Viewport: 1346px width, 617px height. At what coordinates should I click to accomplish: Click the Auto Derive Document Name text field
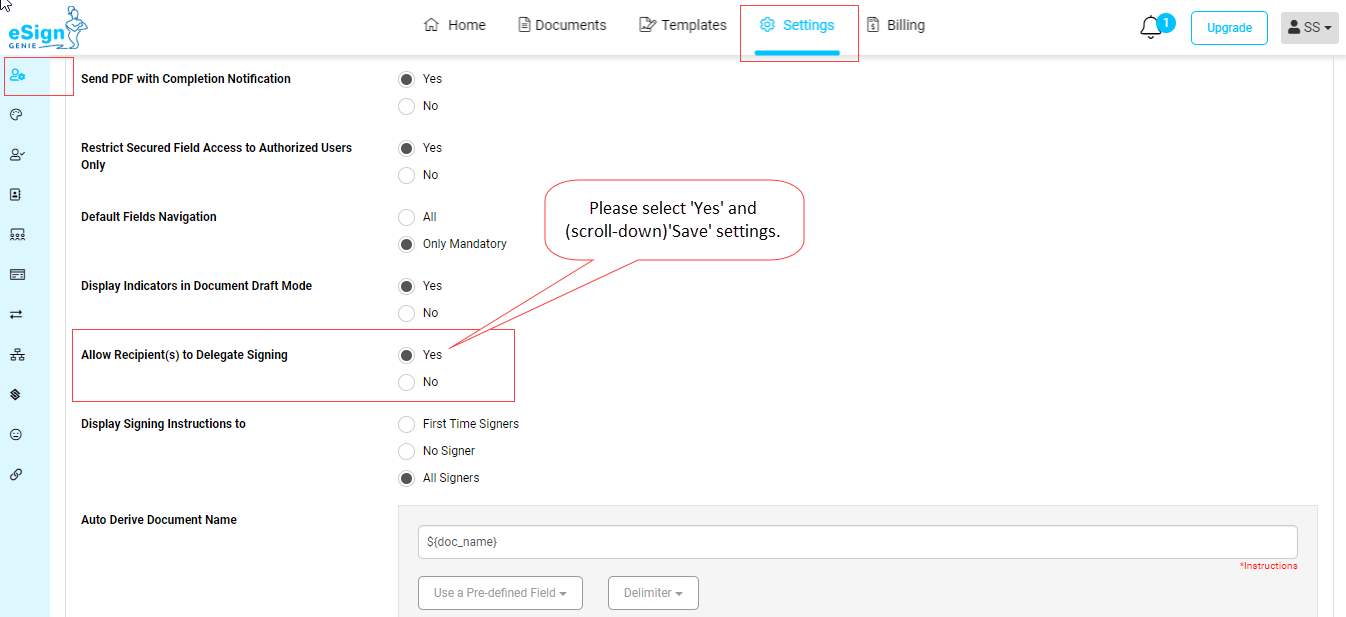857,542
